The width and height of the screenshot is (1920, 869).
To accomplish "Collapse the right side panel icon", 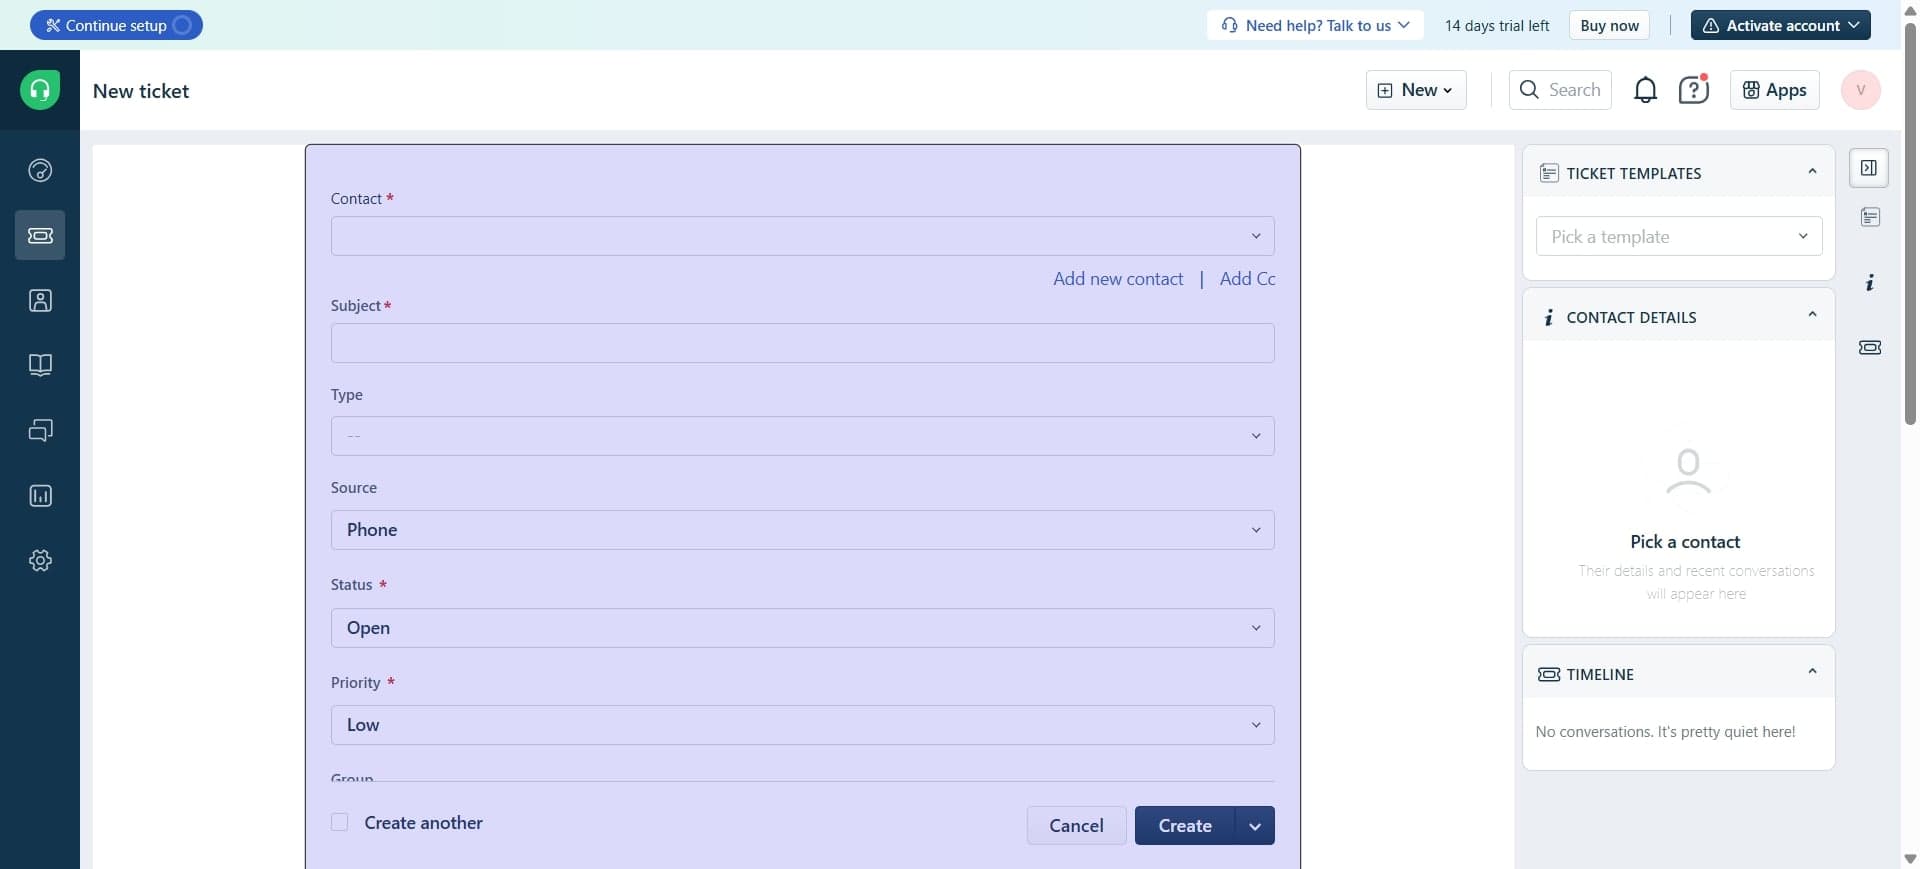I will click(1868, 168).
